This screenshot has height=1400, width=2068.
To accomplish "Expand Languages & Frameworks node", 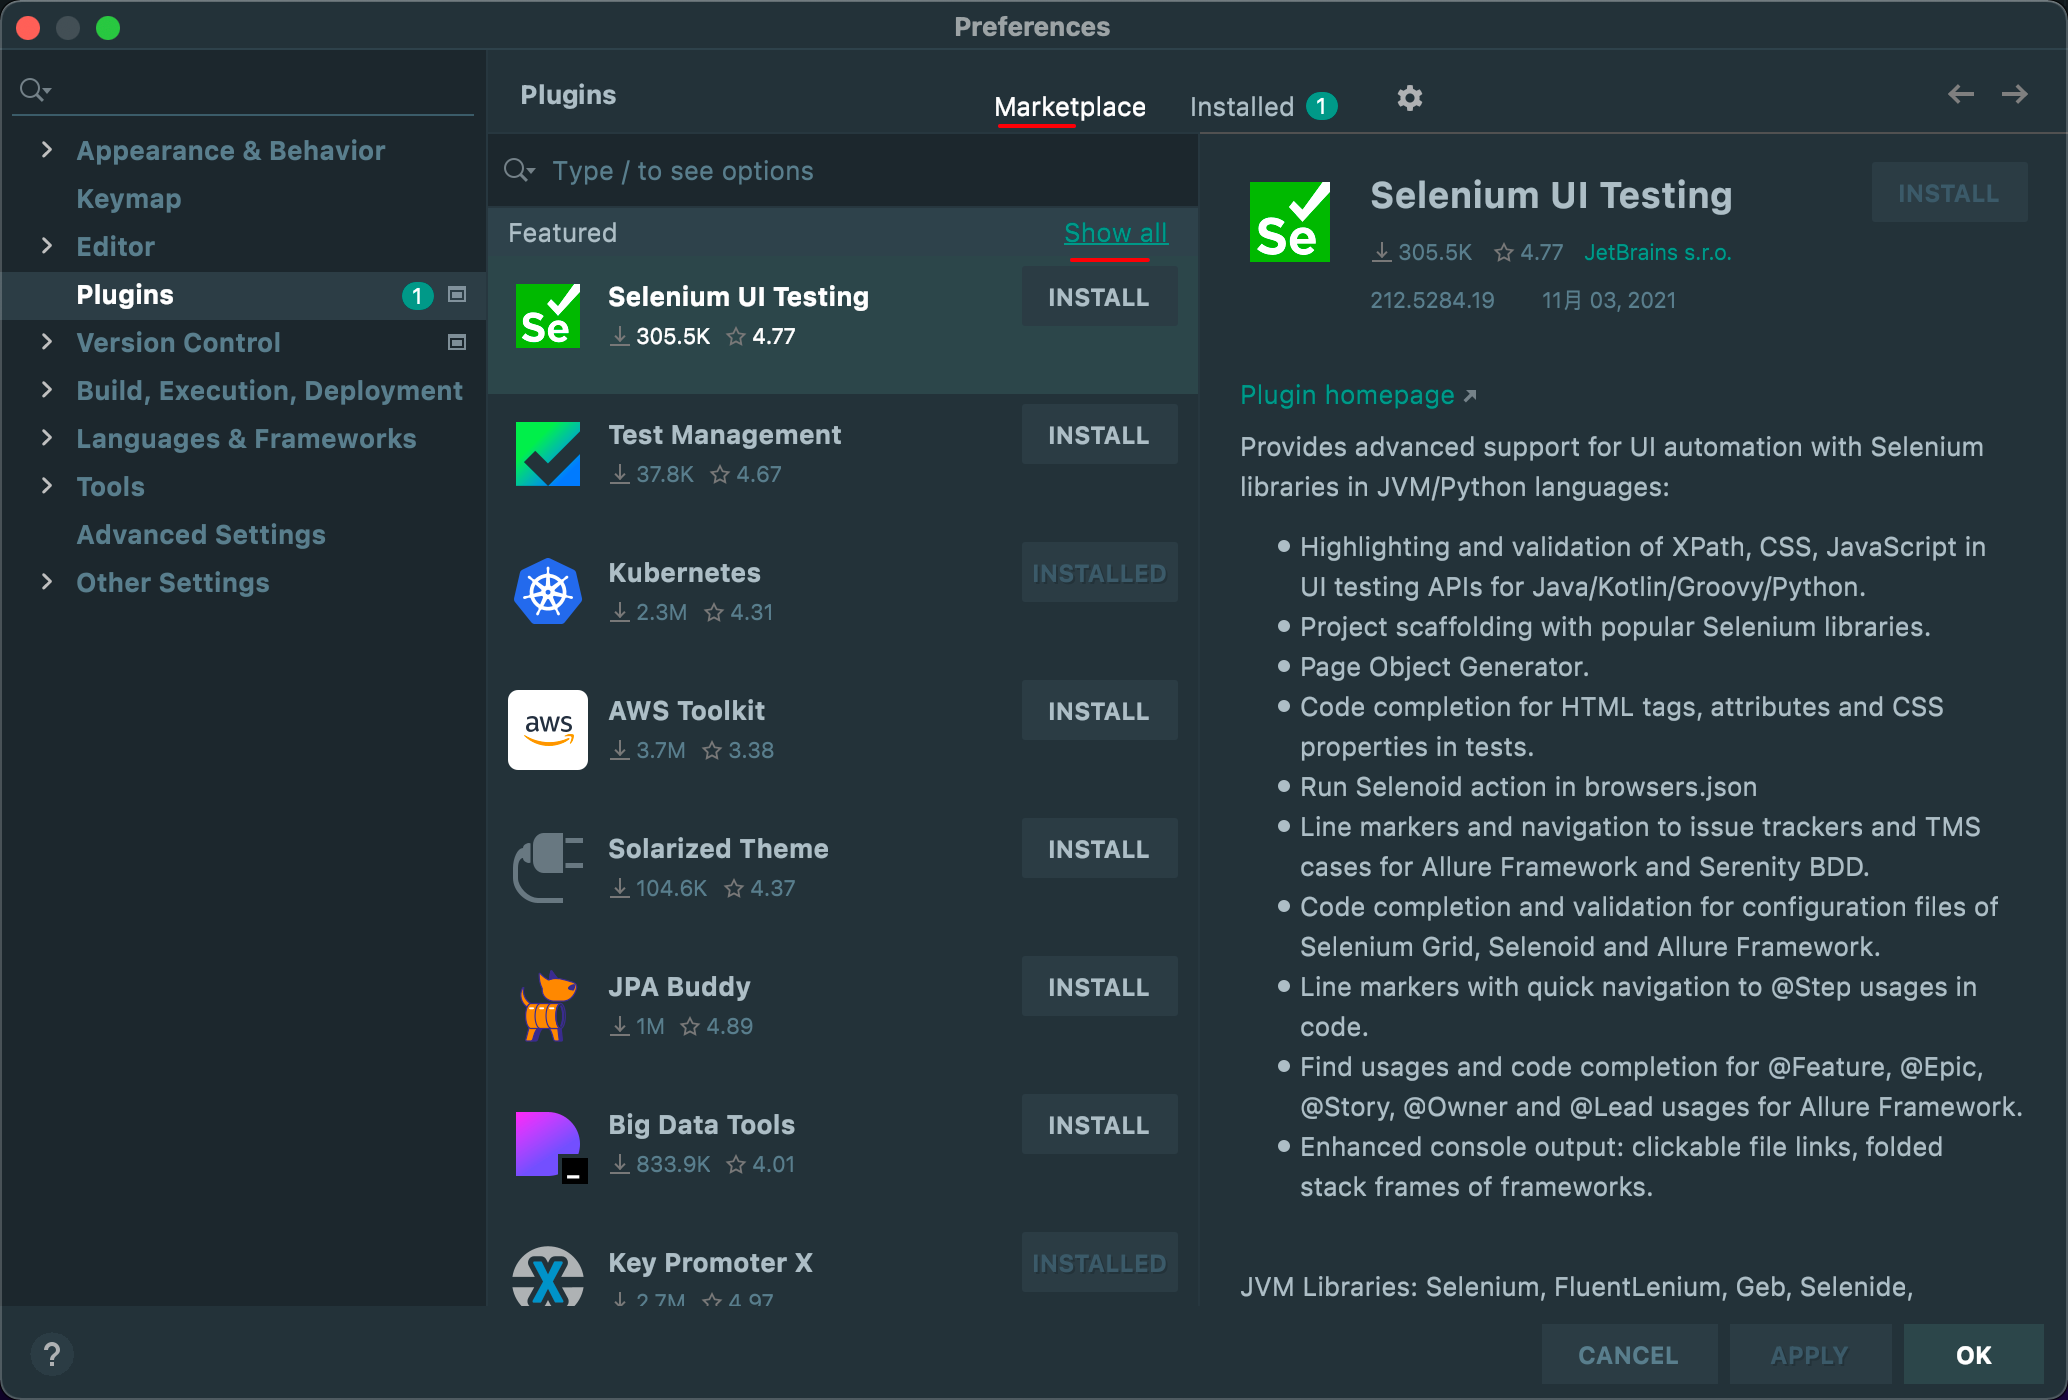I will (x=46, y=438).
